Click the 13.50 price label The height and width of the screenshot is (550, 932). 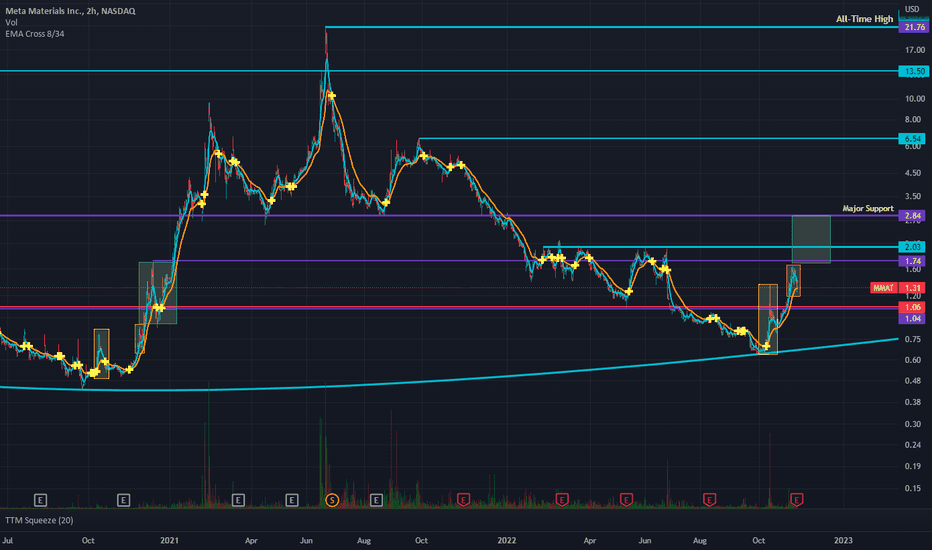pos(914,71)
